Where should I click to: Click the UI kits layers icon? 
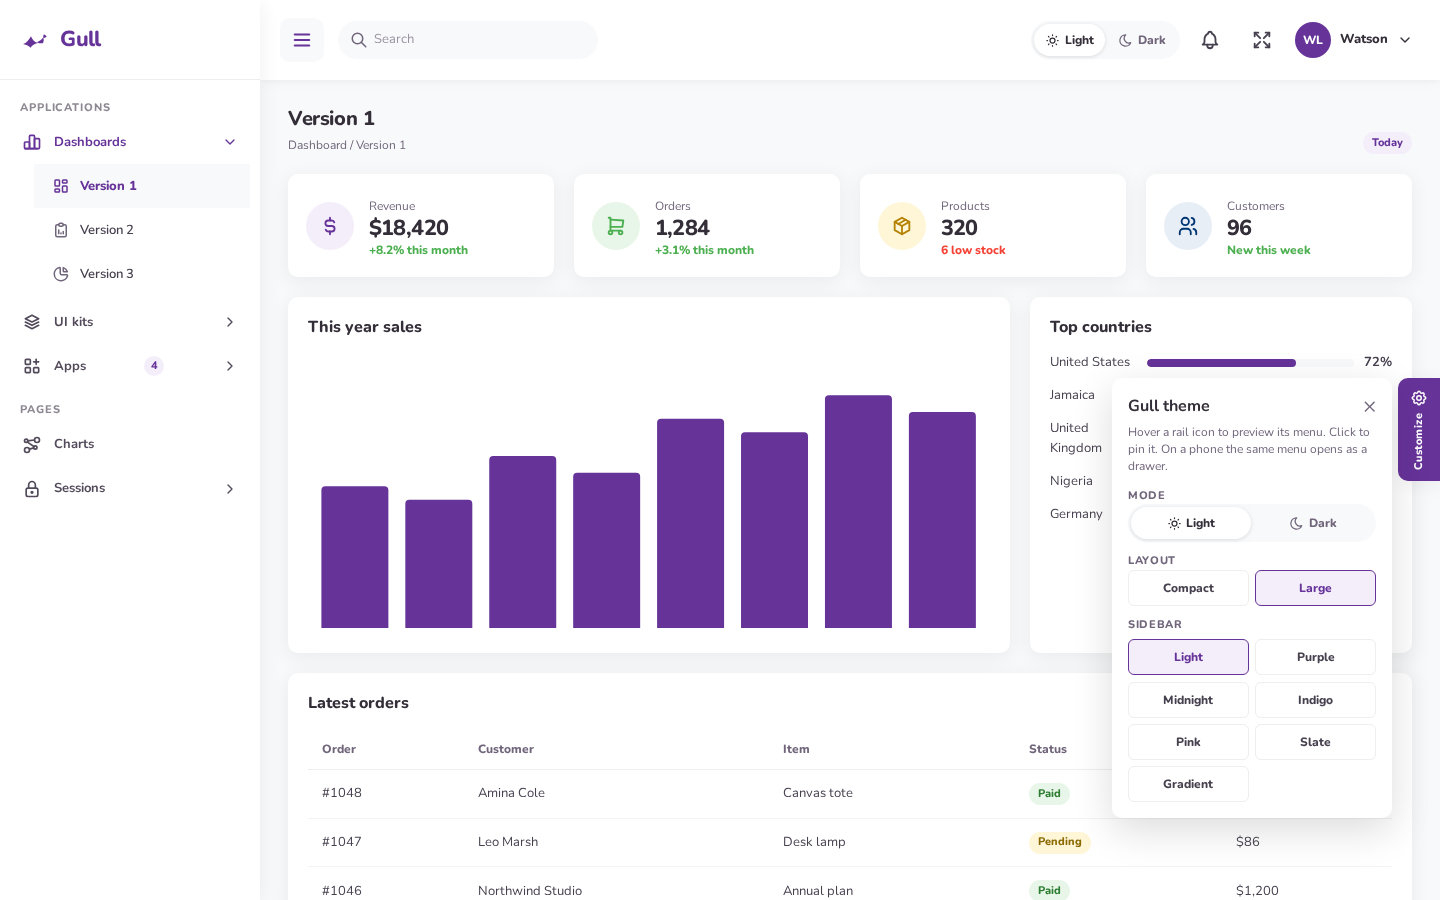click(x=32, y=322)
